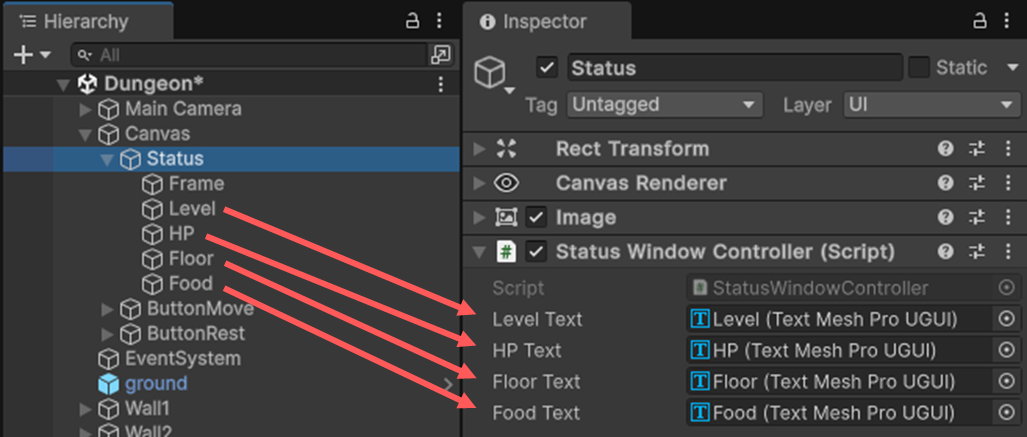This screenshot has height=437, width=1027.
Task: Enable the Static checkbox
Action: pos(919,68)
